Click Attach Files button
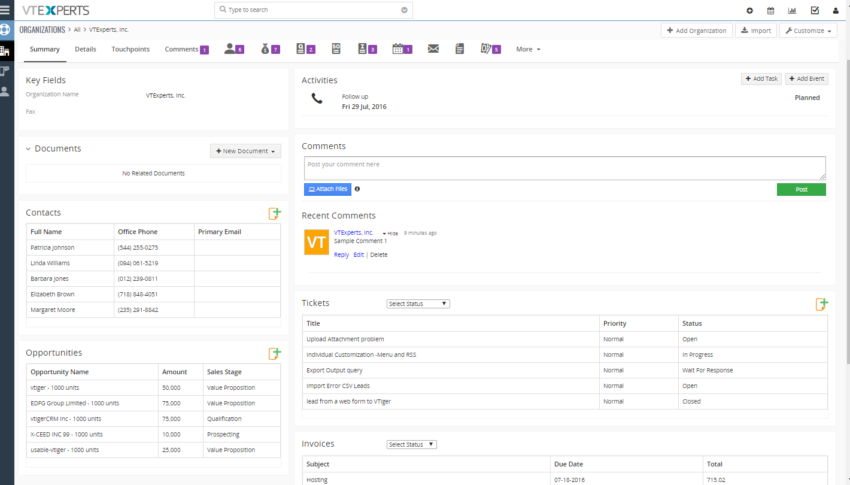 pyautogui.click(x=327, y=189)
